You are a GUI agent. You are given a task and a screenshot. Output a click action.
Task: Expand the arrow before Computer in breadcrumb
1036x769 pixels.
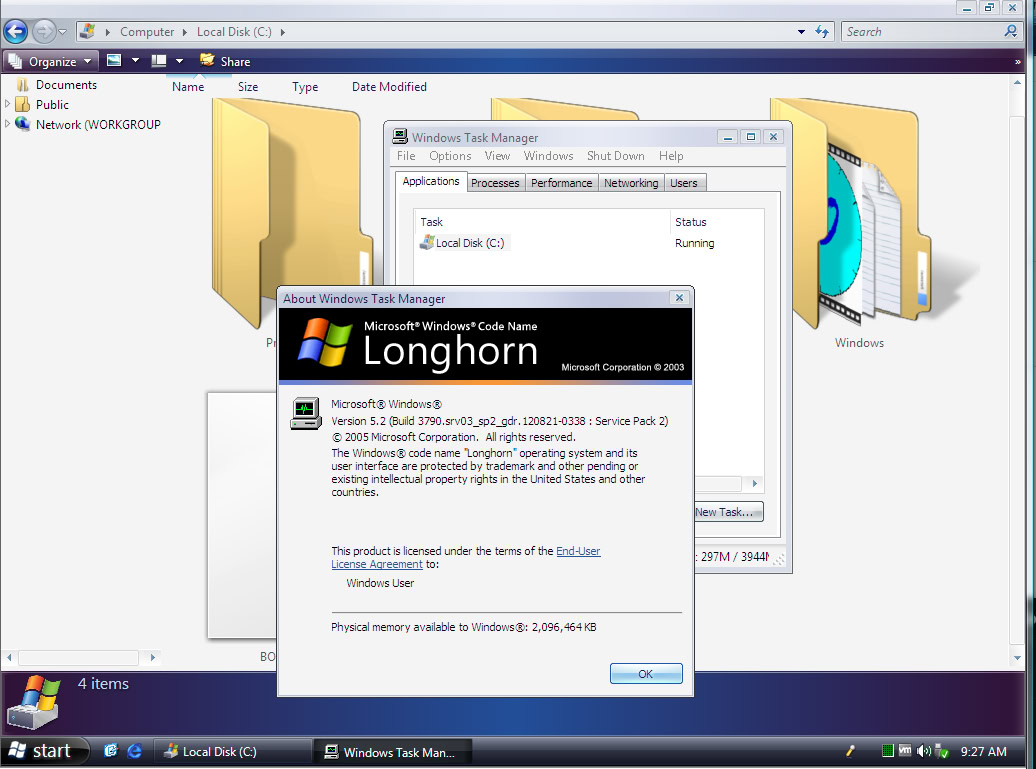point(108,32)
